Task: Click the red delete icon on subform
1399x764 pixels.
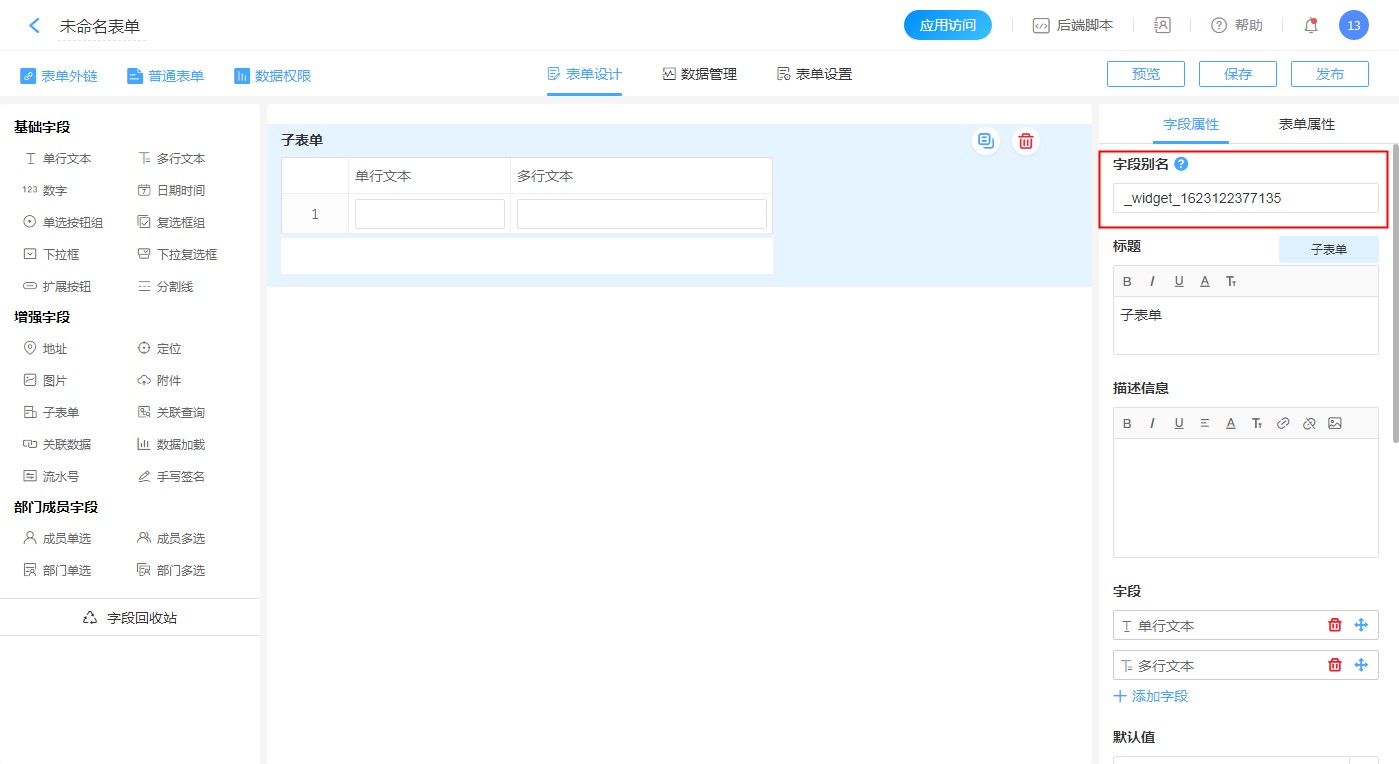Action: (1025, 141)
